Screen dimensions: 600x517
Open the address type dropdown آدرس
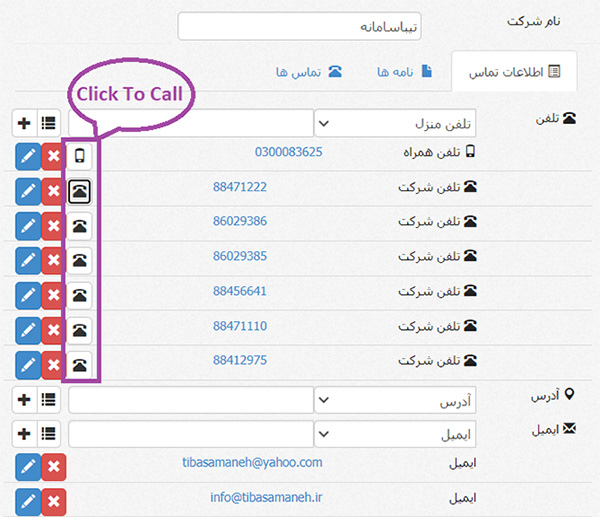tap(395, 400)
